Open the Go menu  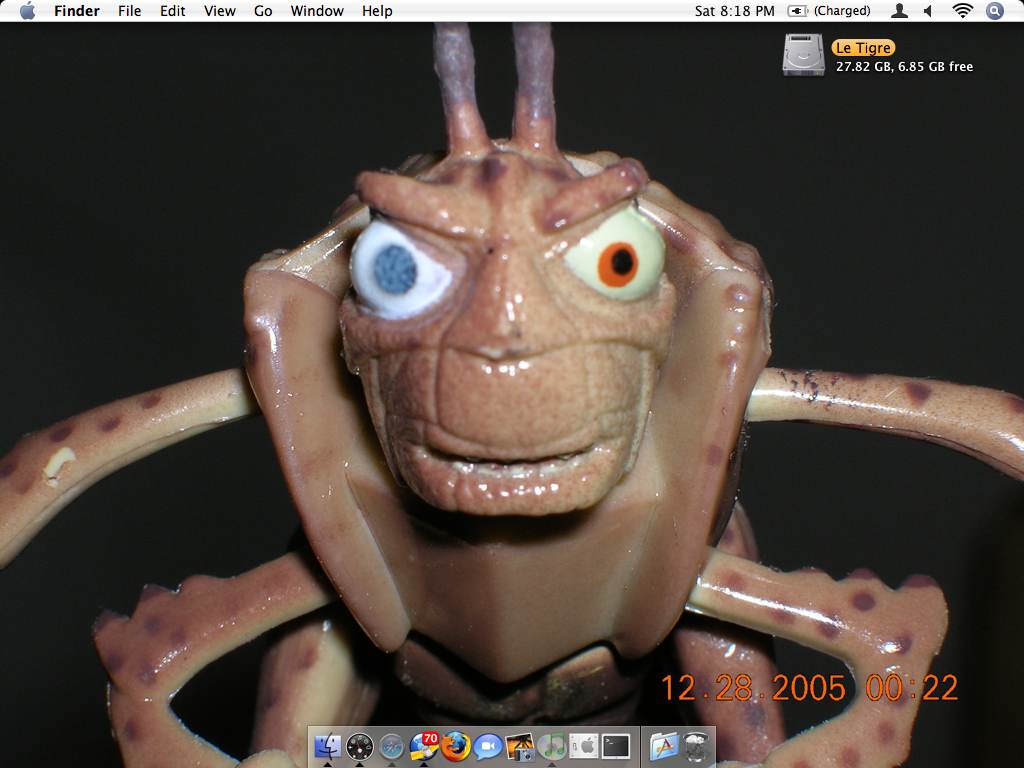(x=263, y=10)
